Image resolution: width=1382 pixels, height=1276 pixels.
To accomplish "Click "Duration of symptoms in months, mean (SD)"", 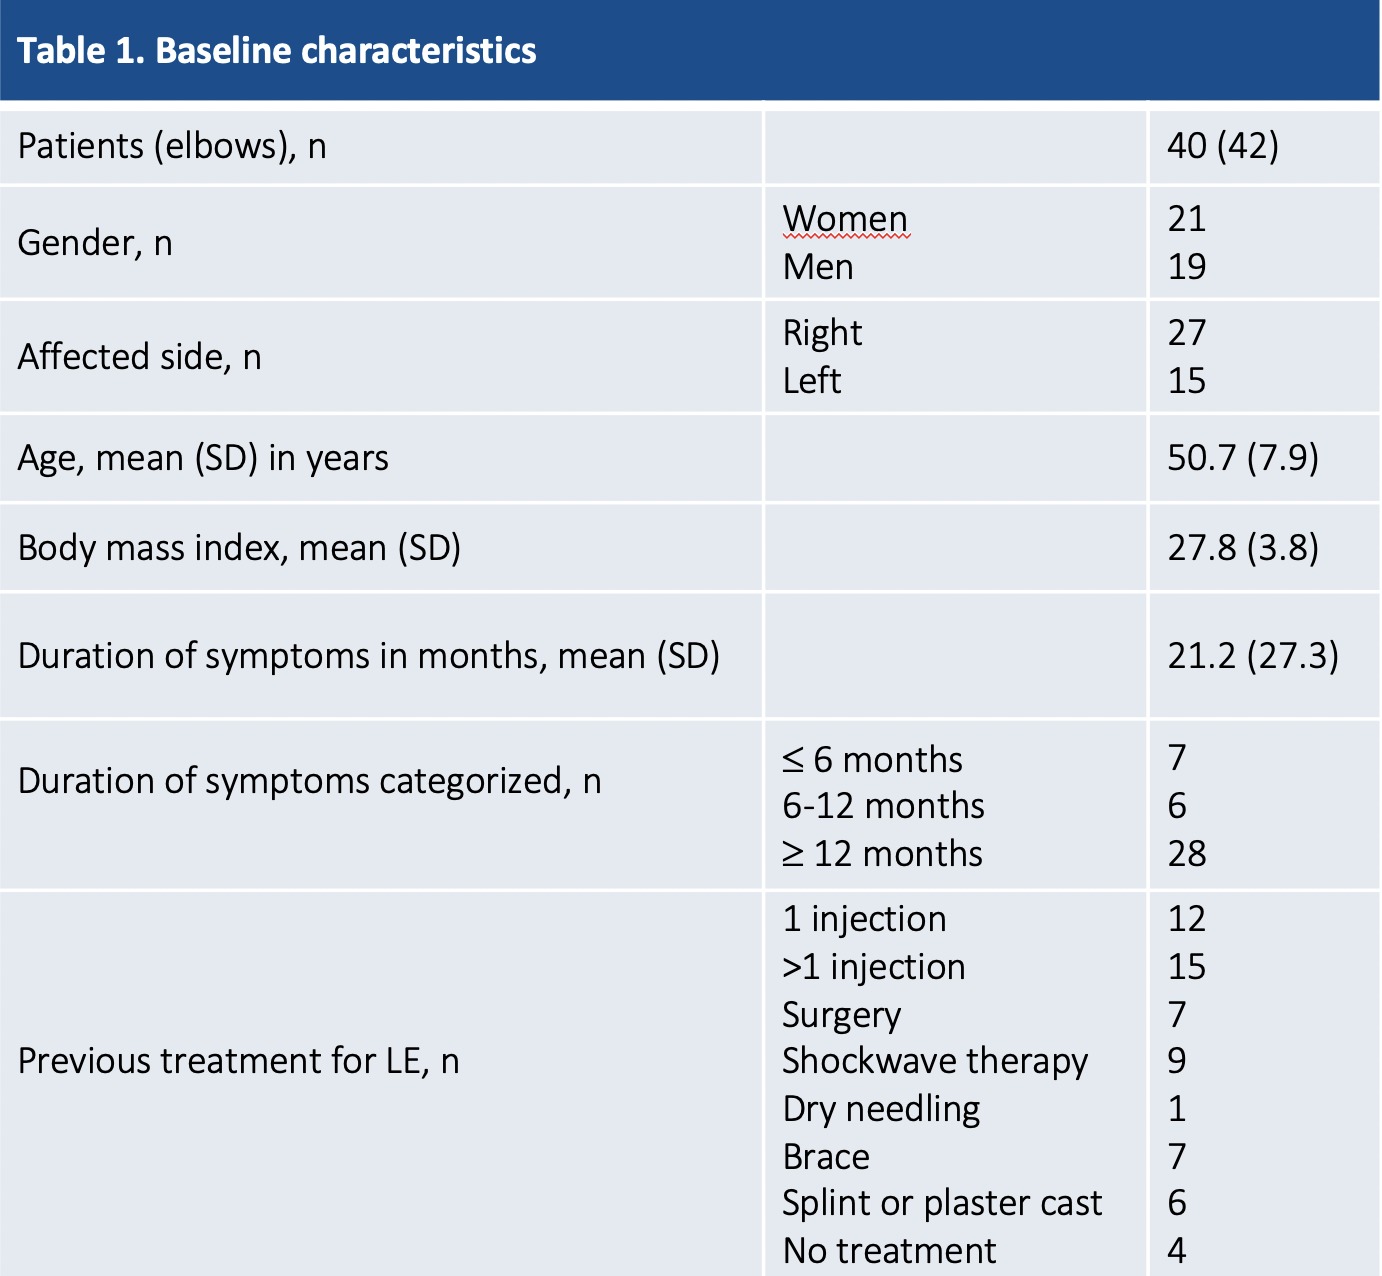I will (x=368, y=656).
